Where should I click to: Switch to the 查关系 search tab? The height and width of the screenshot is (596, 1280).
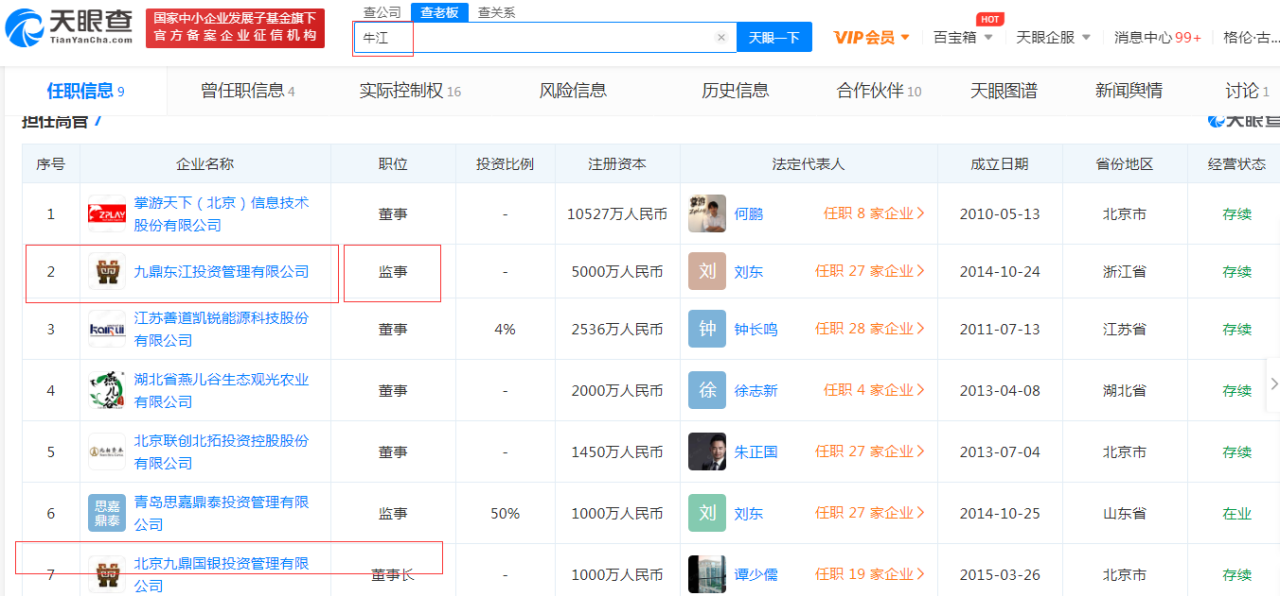coord(496,12)
